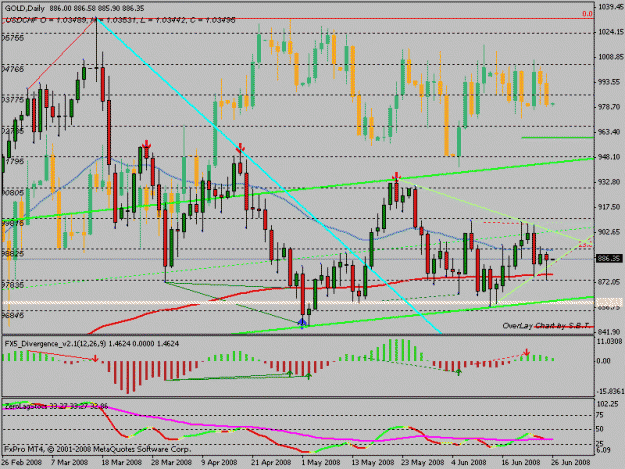
Task: Click the 28 Mar 2008 date label
Action: tap(171, 462)
